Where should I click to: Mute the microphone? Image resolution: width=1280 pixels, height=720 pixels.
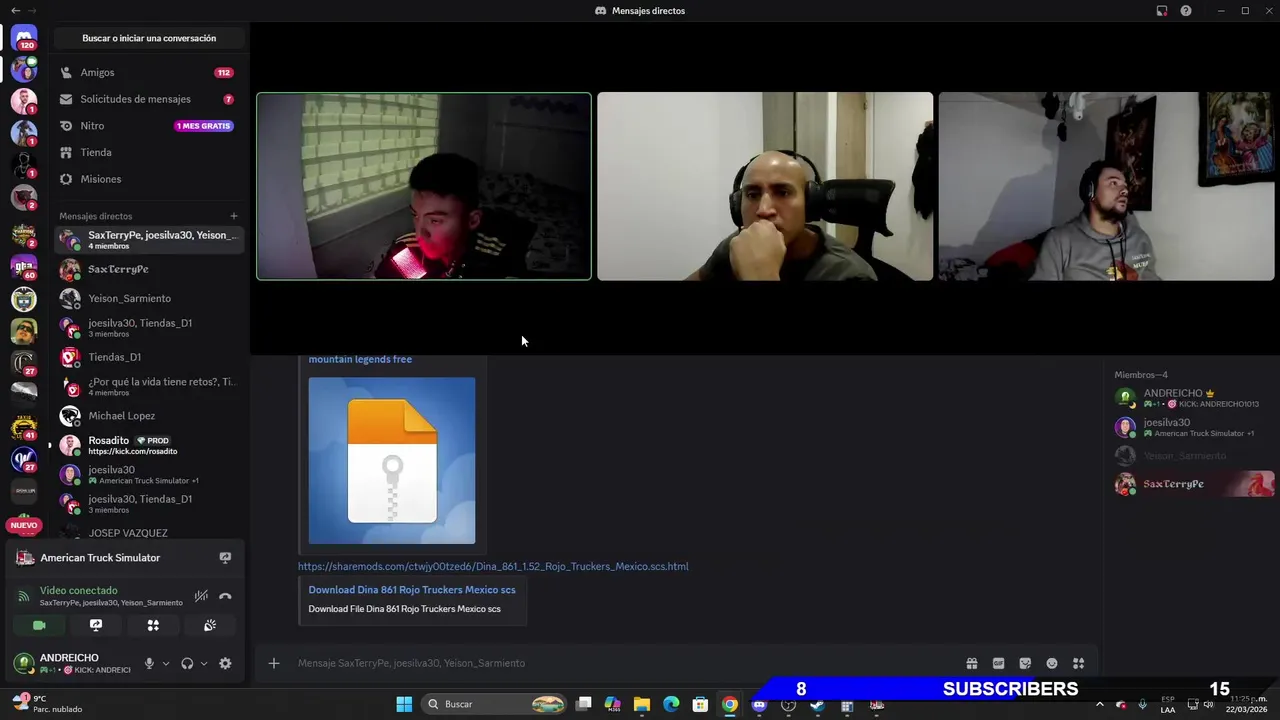[x=149, y=663]
